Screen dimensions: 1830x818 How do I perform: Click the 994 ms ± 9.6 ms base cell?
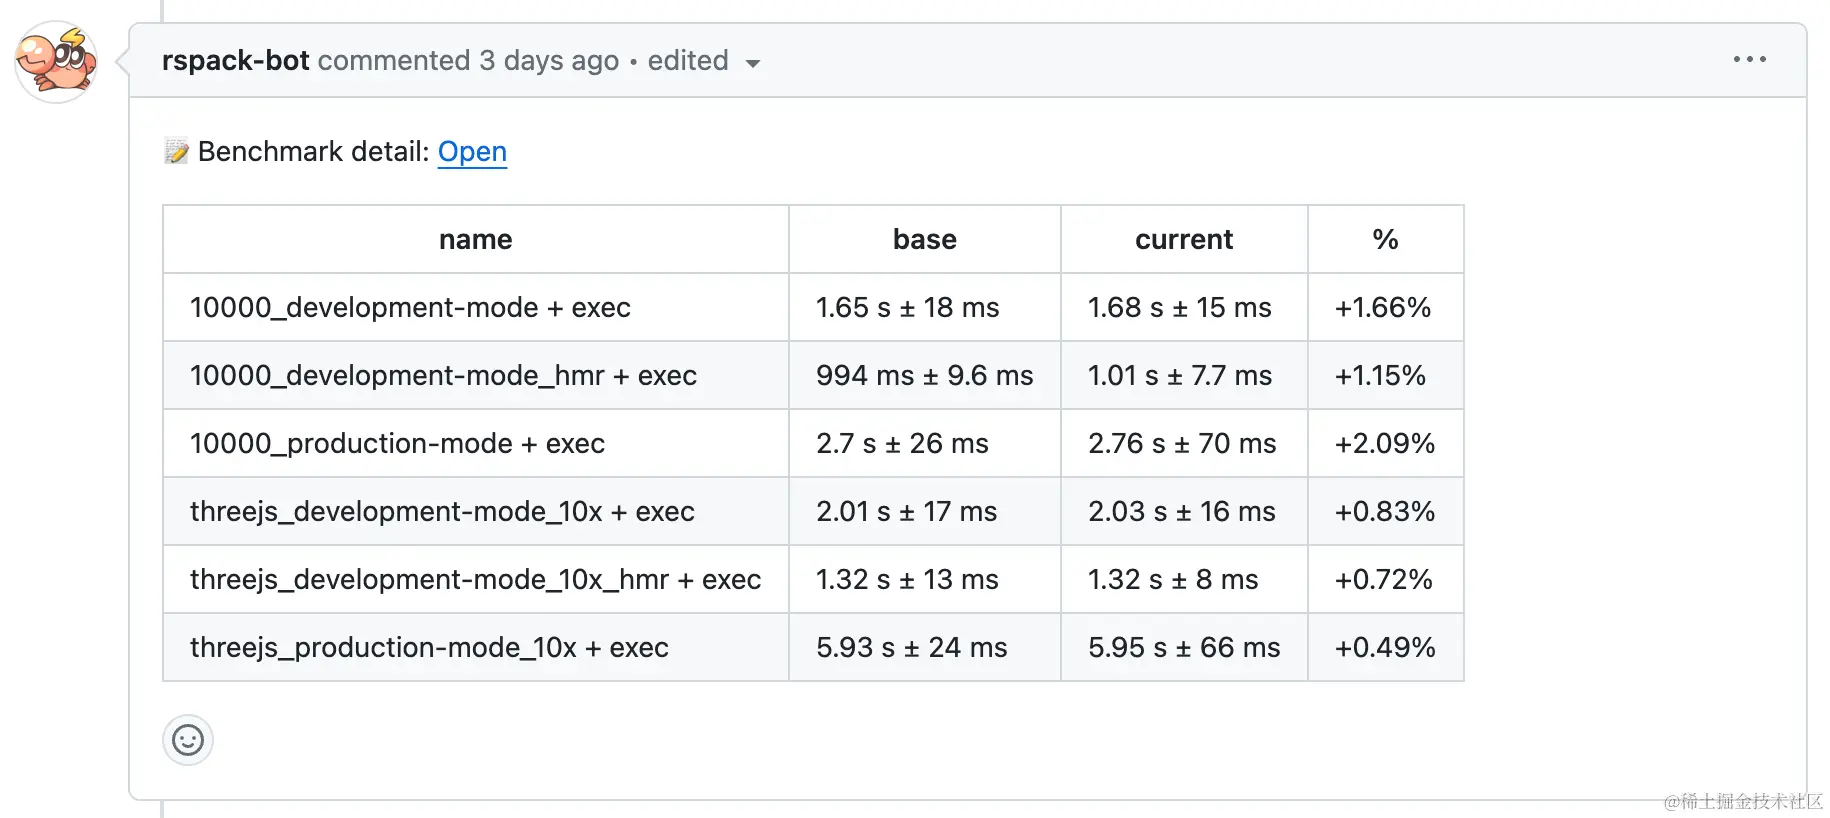(x=924, y=376)
